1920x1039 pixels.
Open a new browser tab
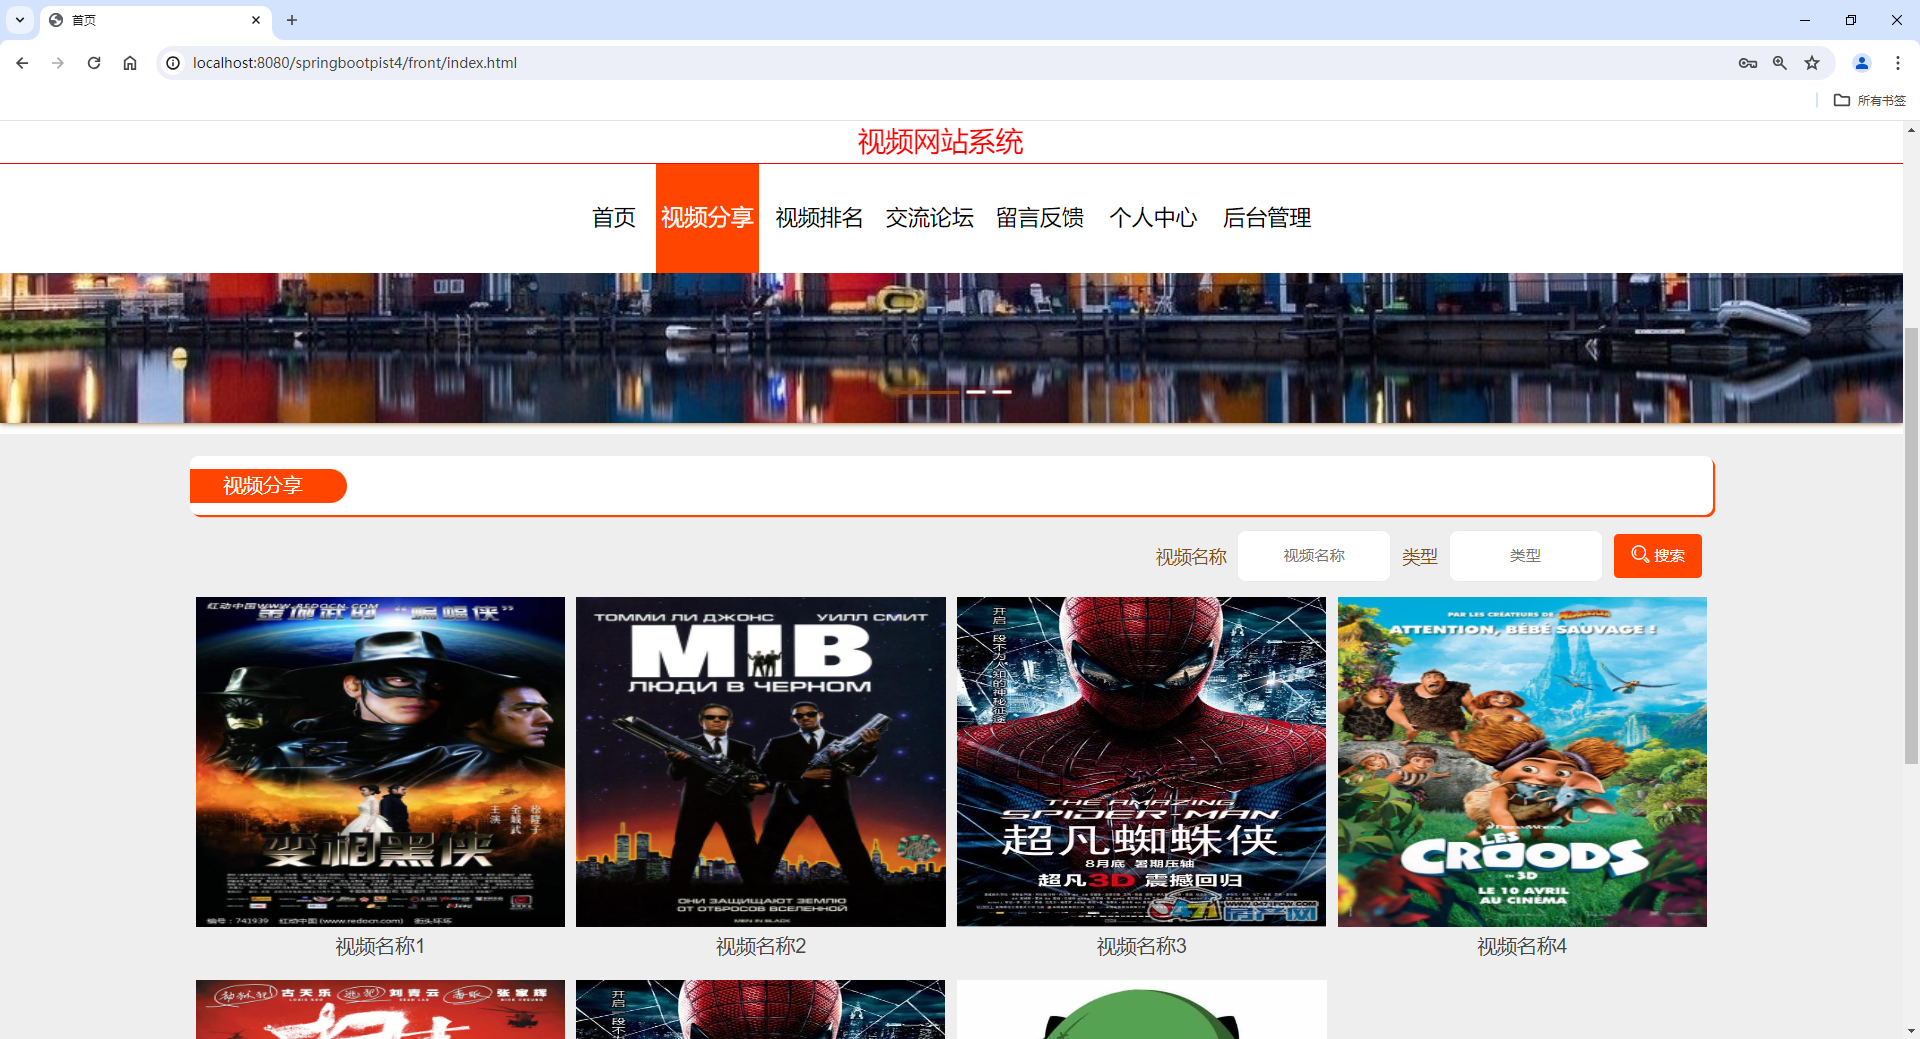tap(292, 20)
